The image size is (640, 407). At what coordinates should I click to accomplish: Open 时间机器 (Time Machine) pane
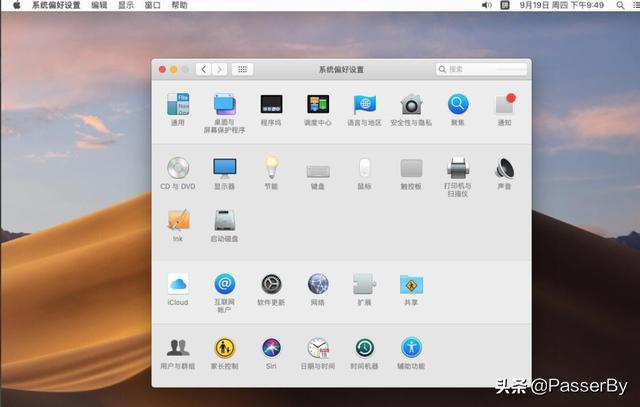point(364,353)
